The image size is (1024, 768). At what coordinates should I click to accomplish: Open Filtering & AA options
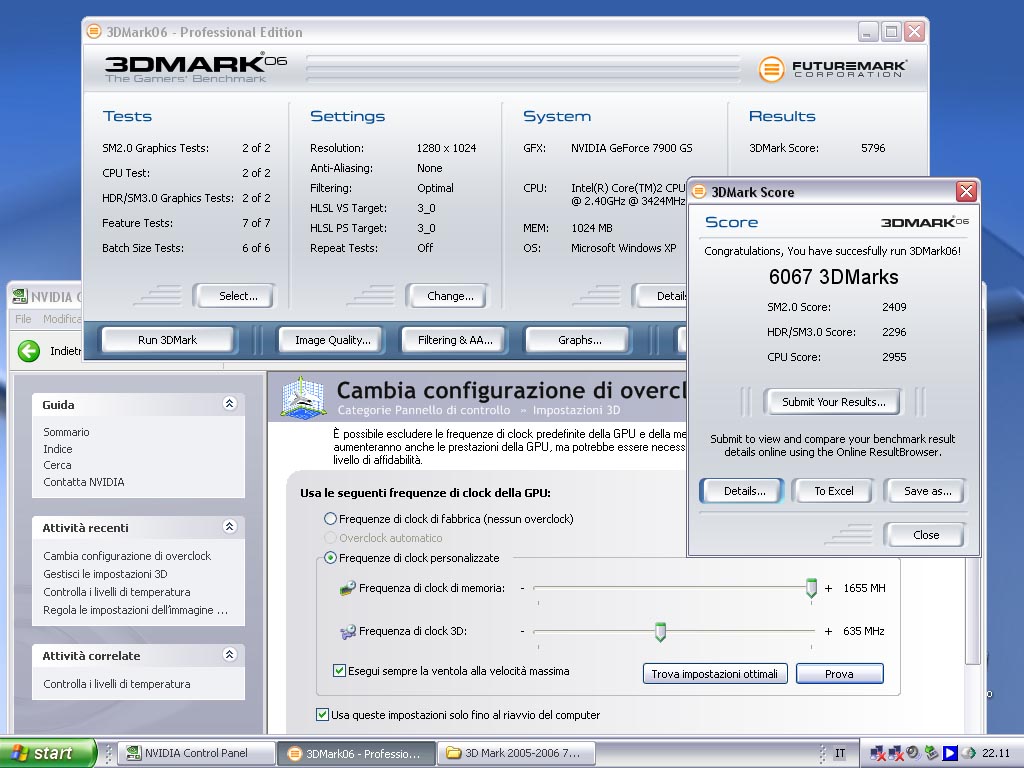coord(455,340)
